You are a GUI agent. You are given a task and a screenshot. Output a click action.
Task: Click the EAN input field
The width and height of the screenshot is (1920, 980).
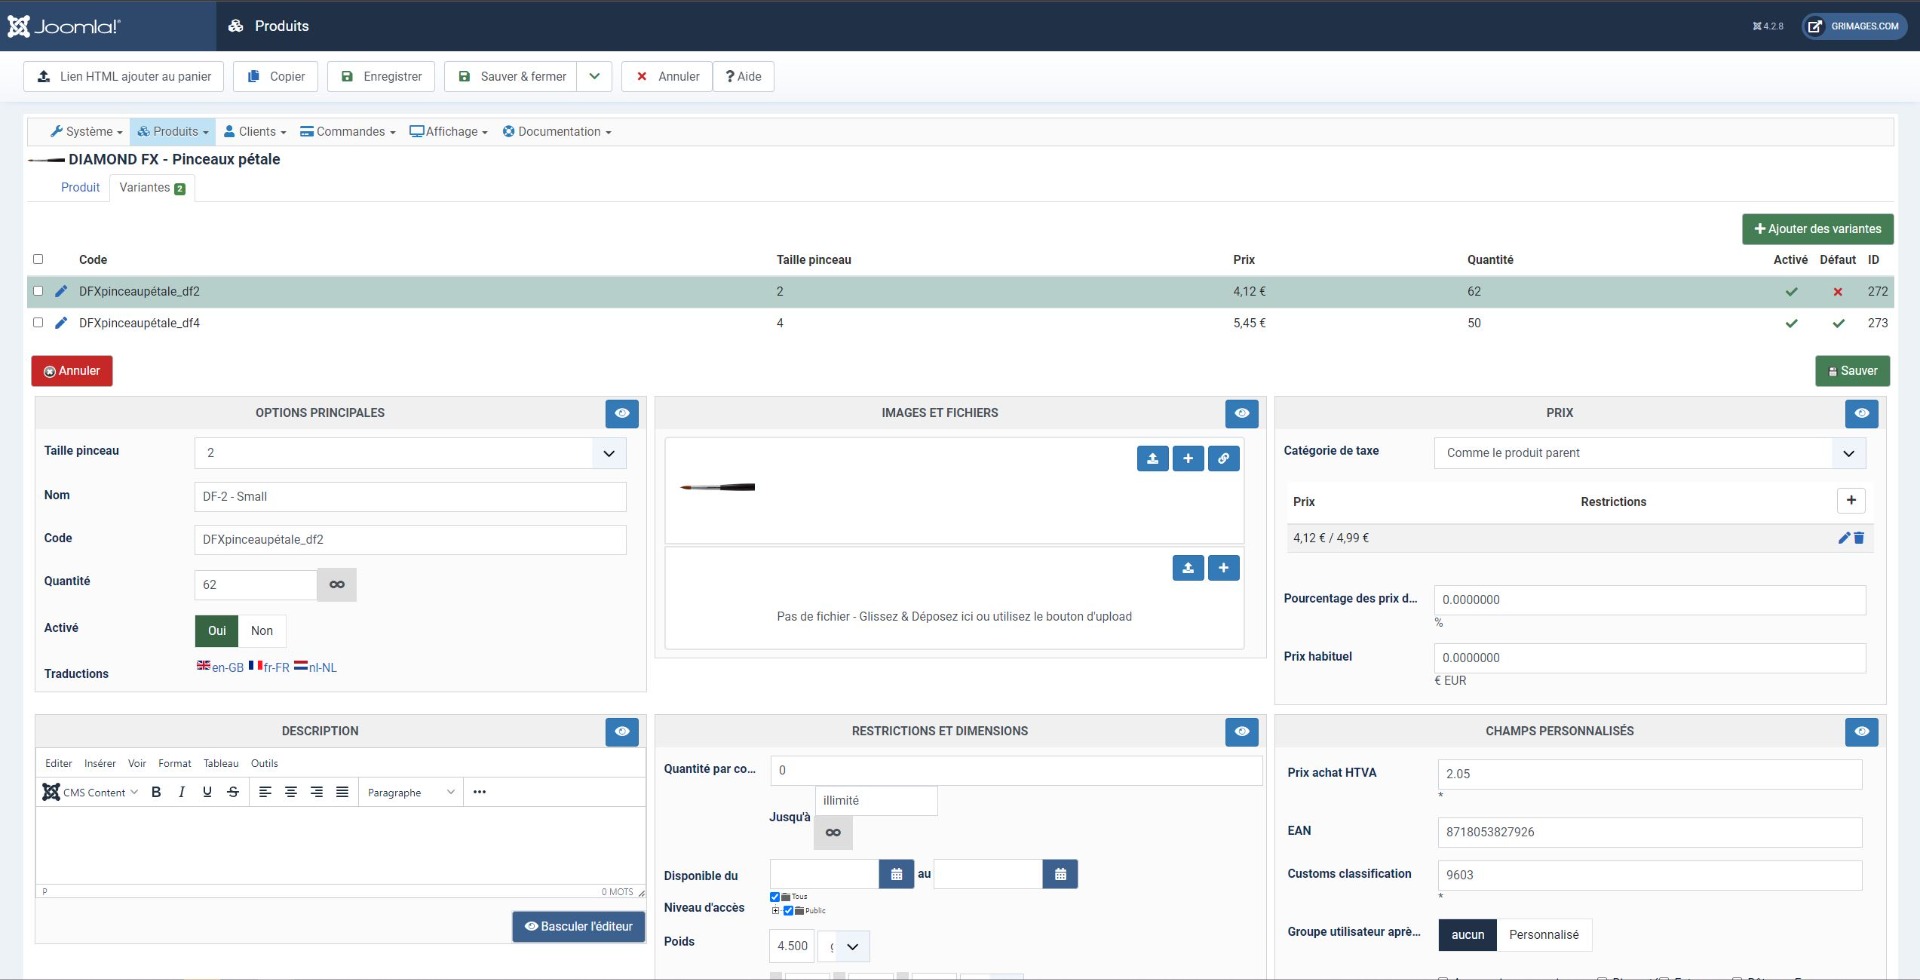(x=1650, y=832)
